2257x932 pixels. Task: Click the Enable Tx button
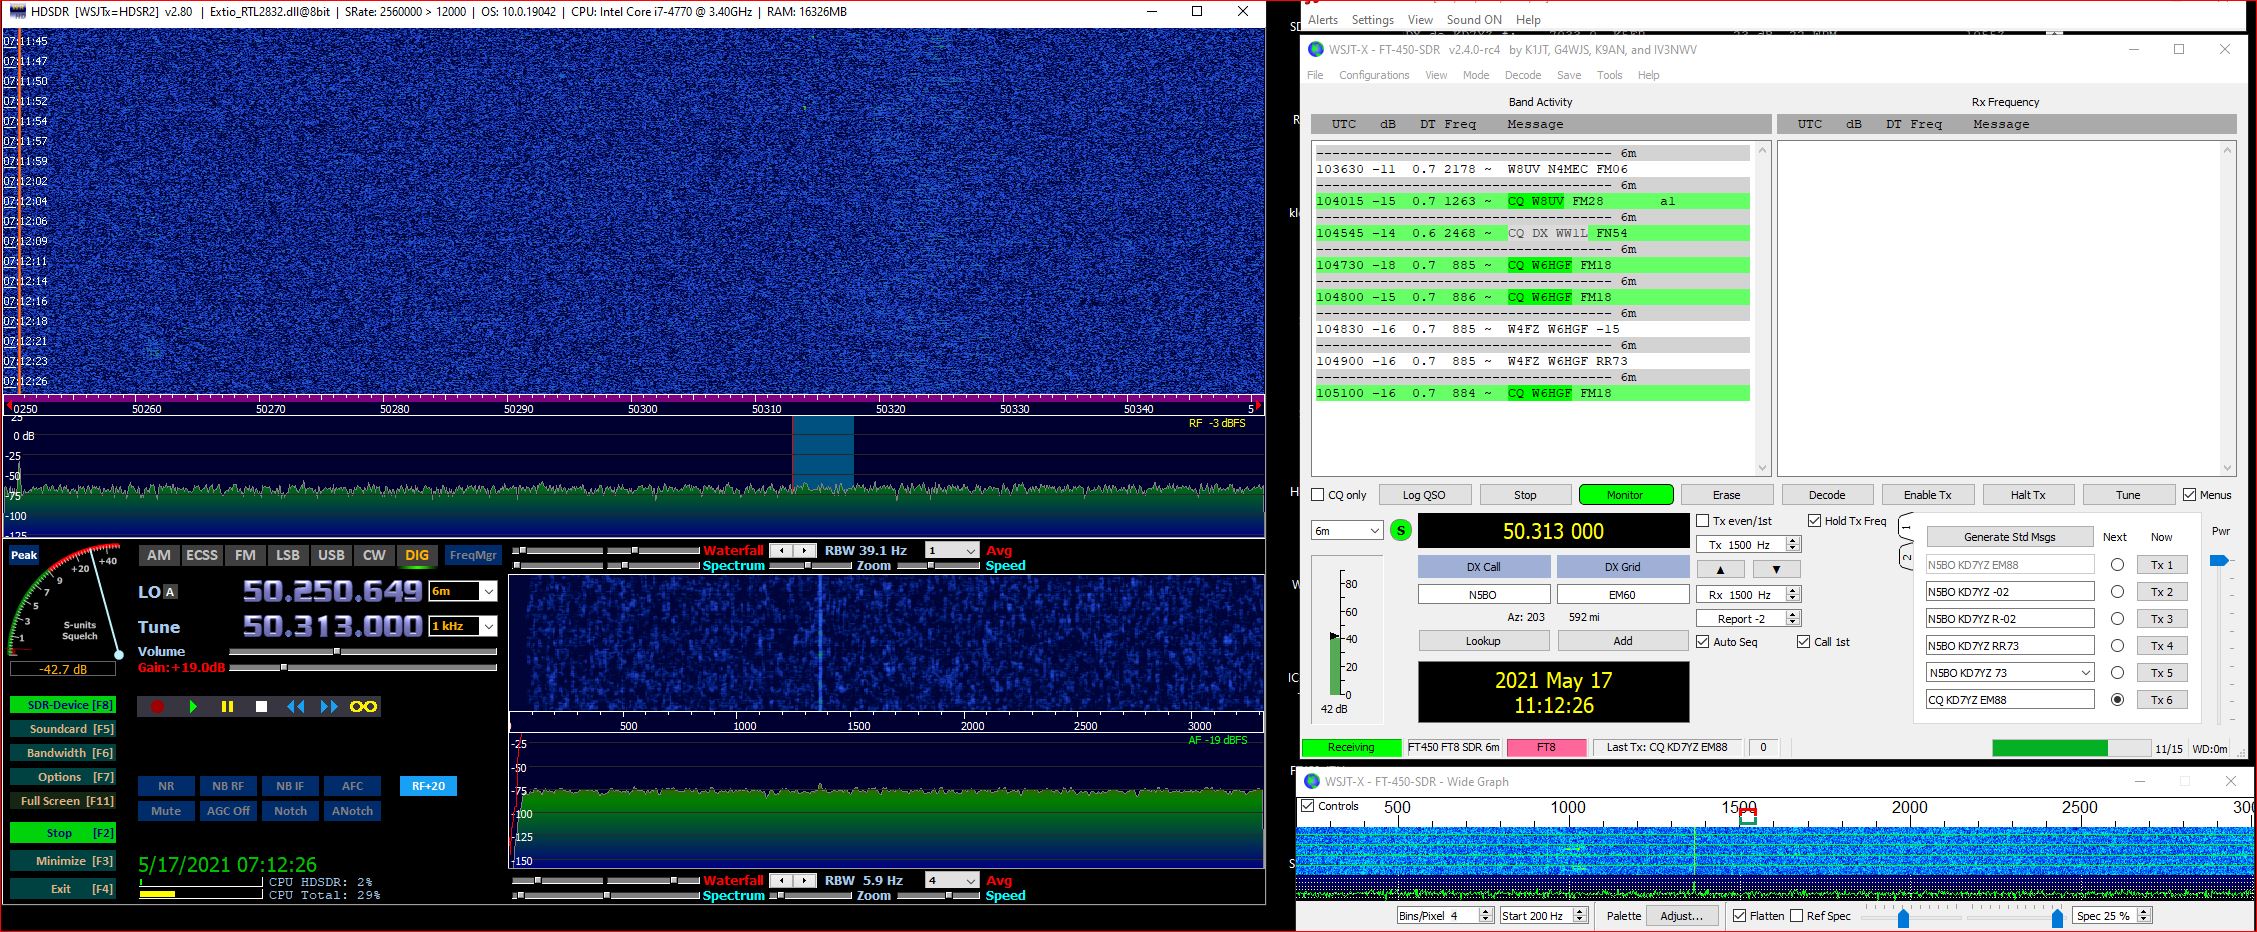click(x=1927, y=495)
